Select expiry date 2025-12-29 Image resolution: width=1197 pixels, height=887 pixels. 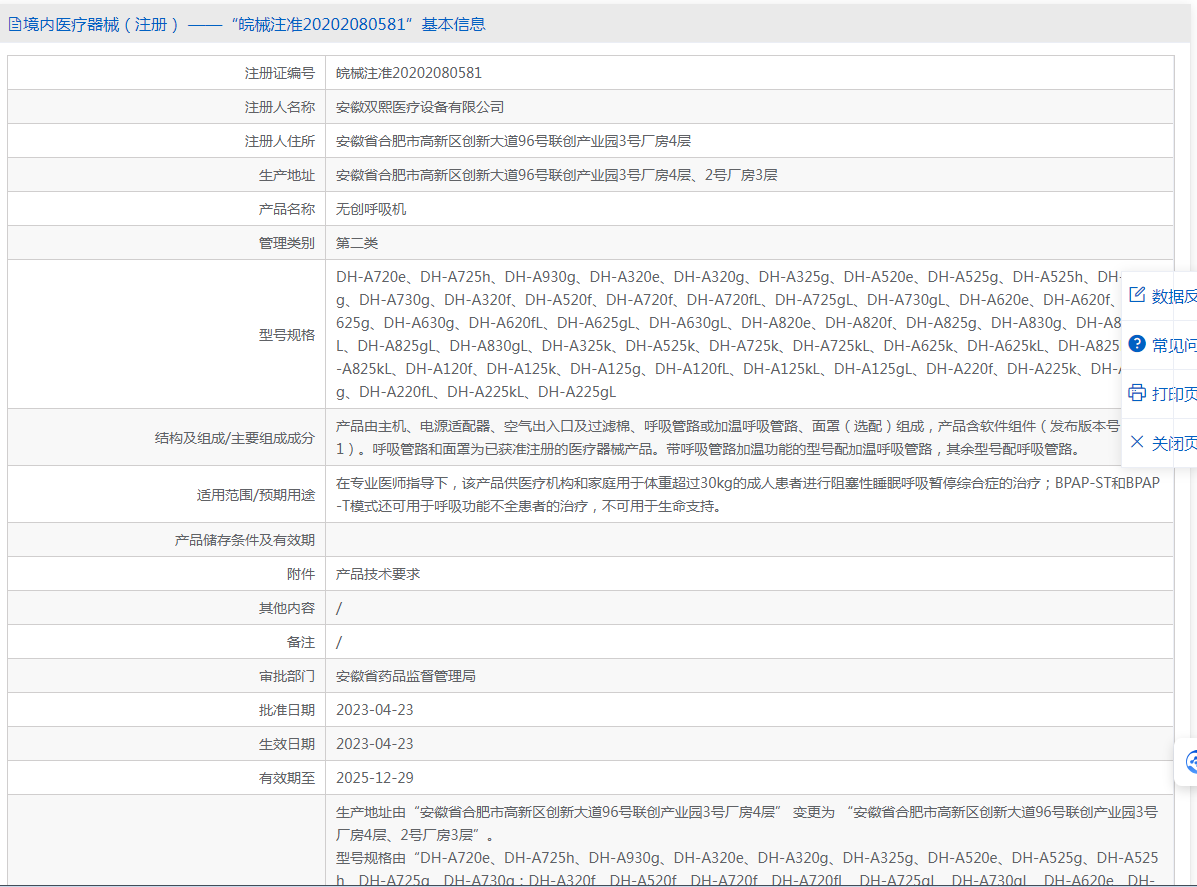coord(375,778)
